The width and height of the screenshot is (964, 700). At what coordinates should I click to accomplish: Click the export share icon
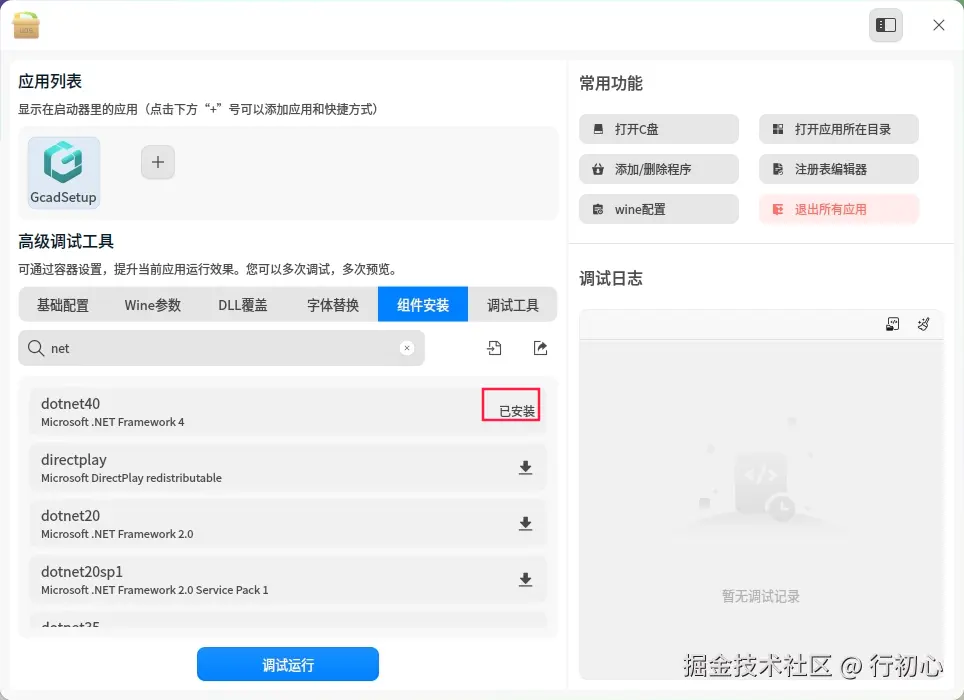coord(540,348)
